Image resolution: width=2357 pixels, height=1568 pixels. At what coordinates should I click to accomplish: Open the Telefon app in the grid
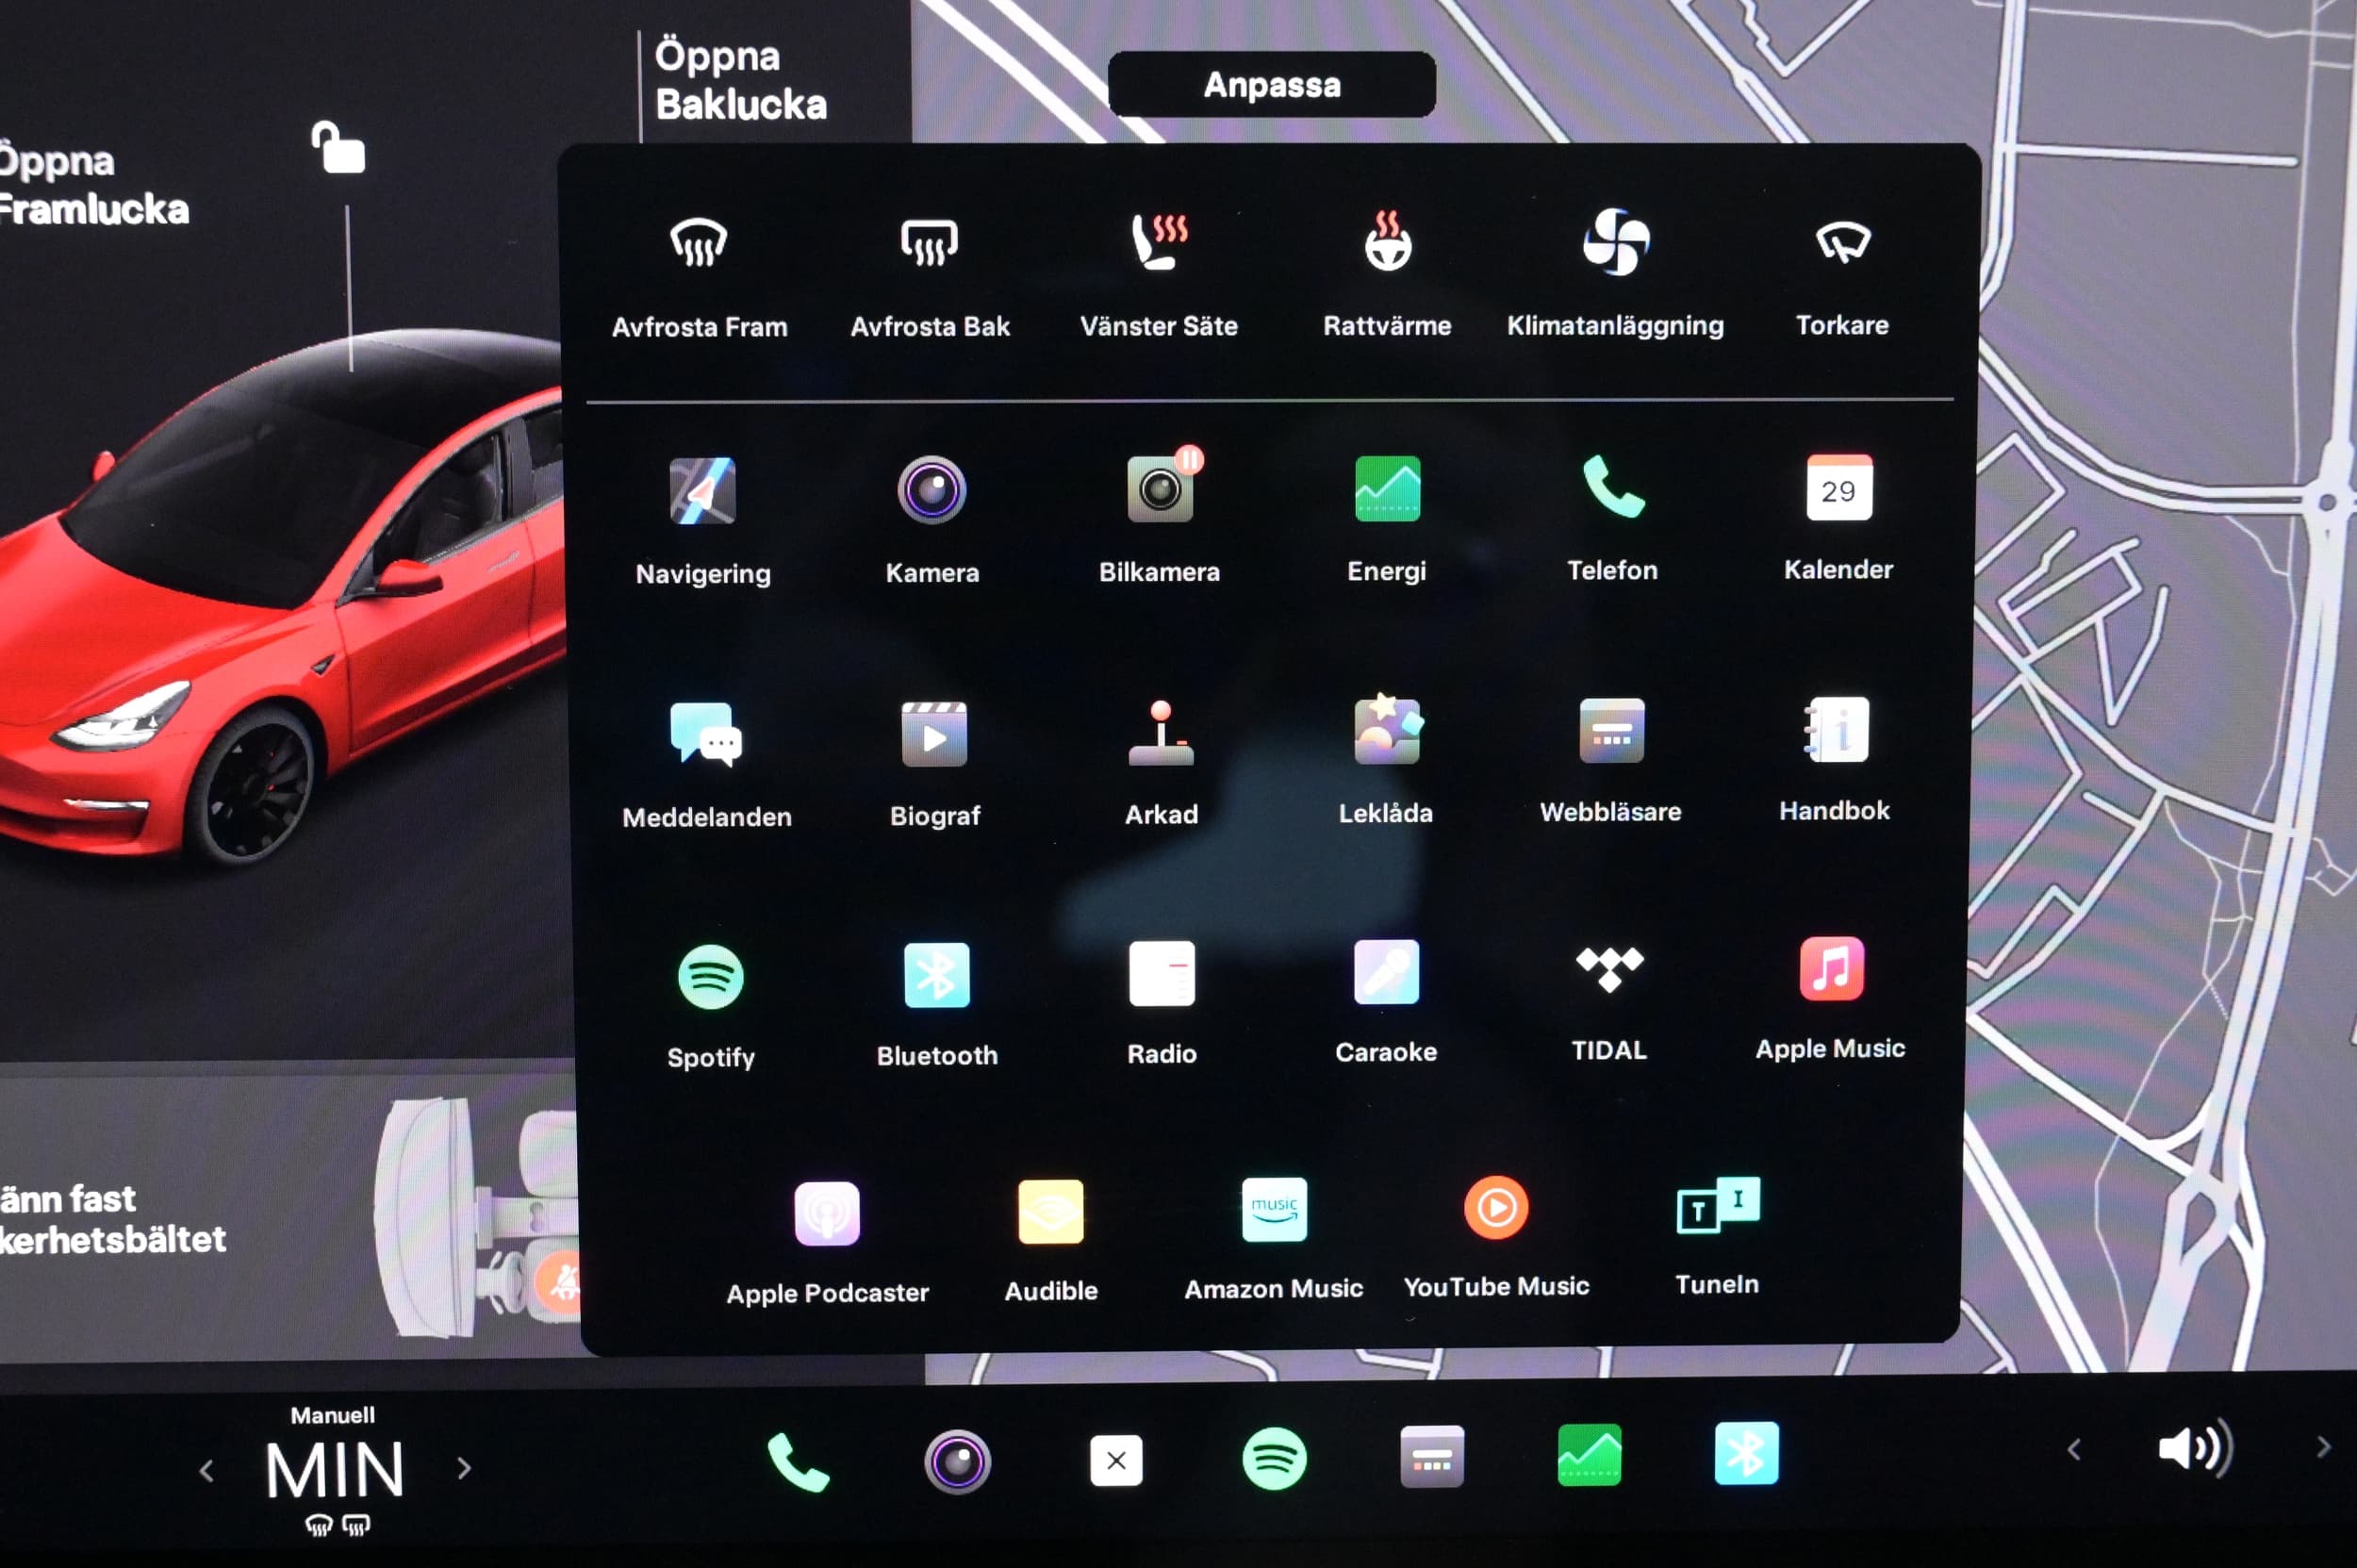(x=1612, y=518)
